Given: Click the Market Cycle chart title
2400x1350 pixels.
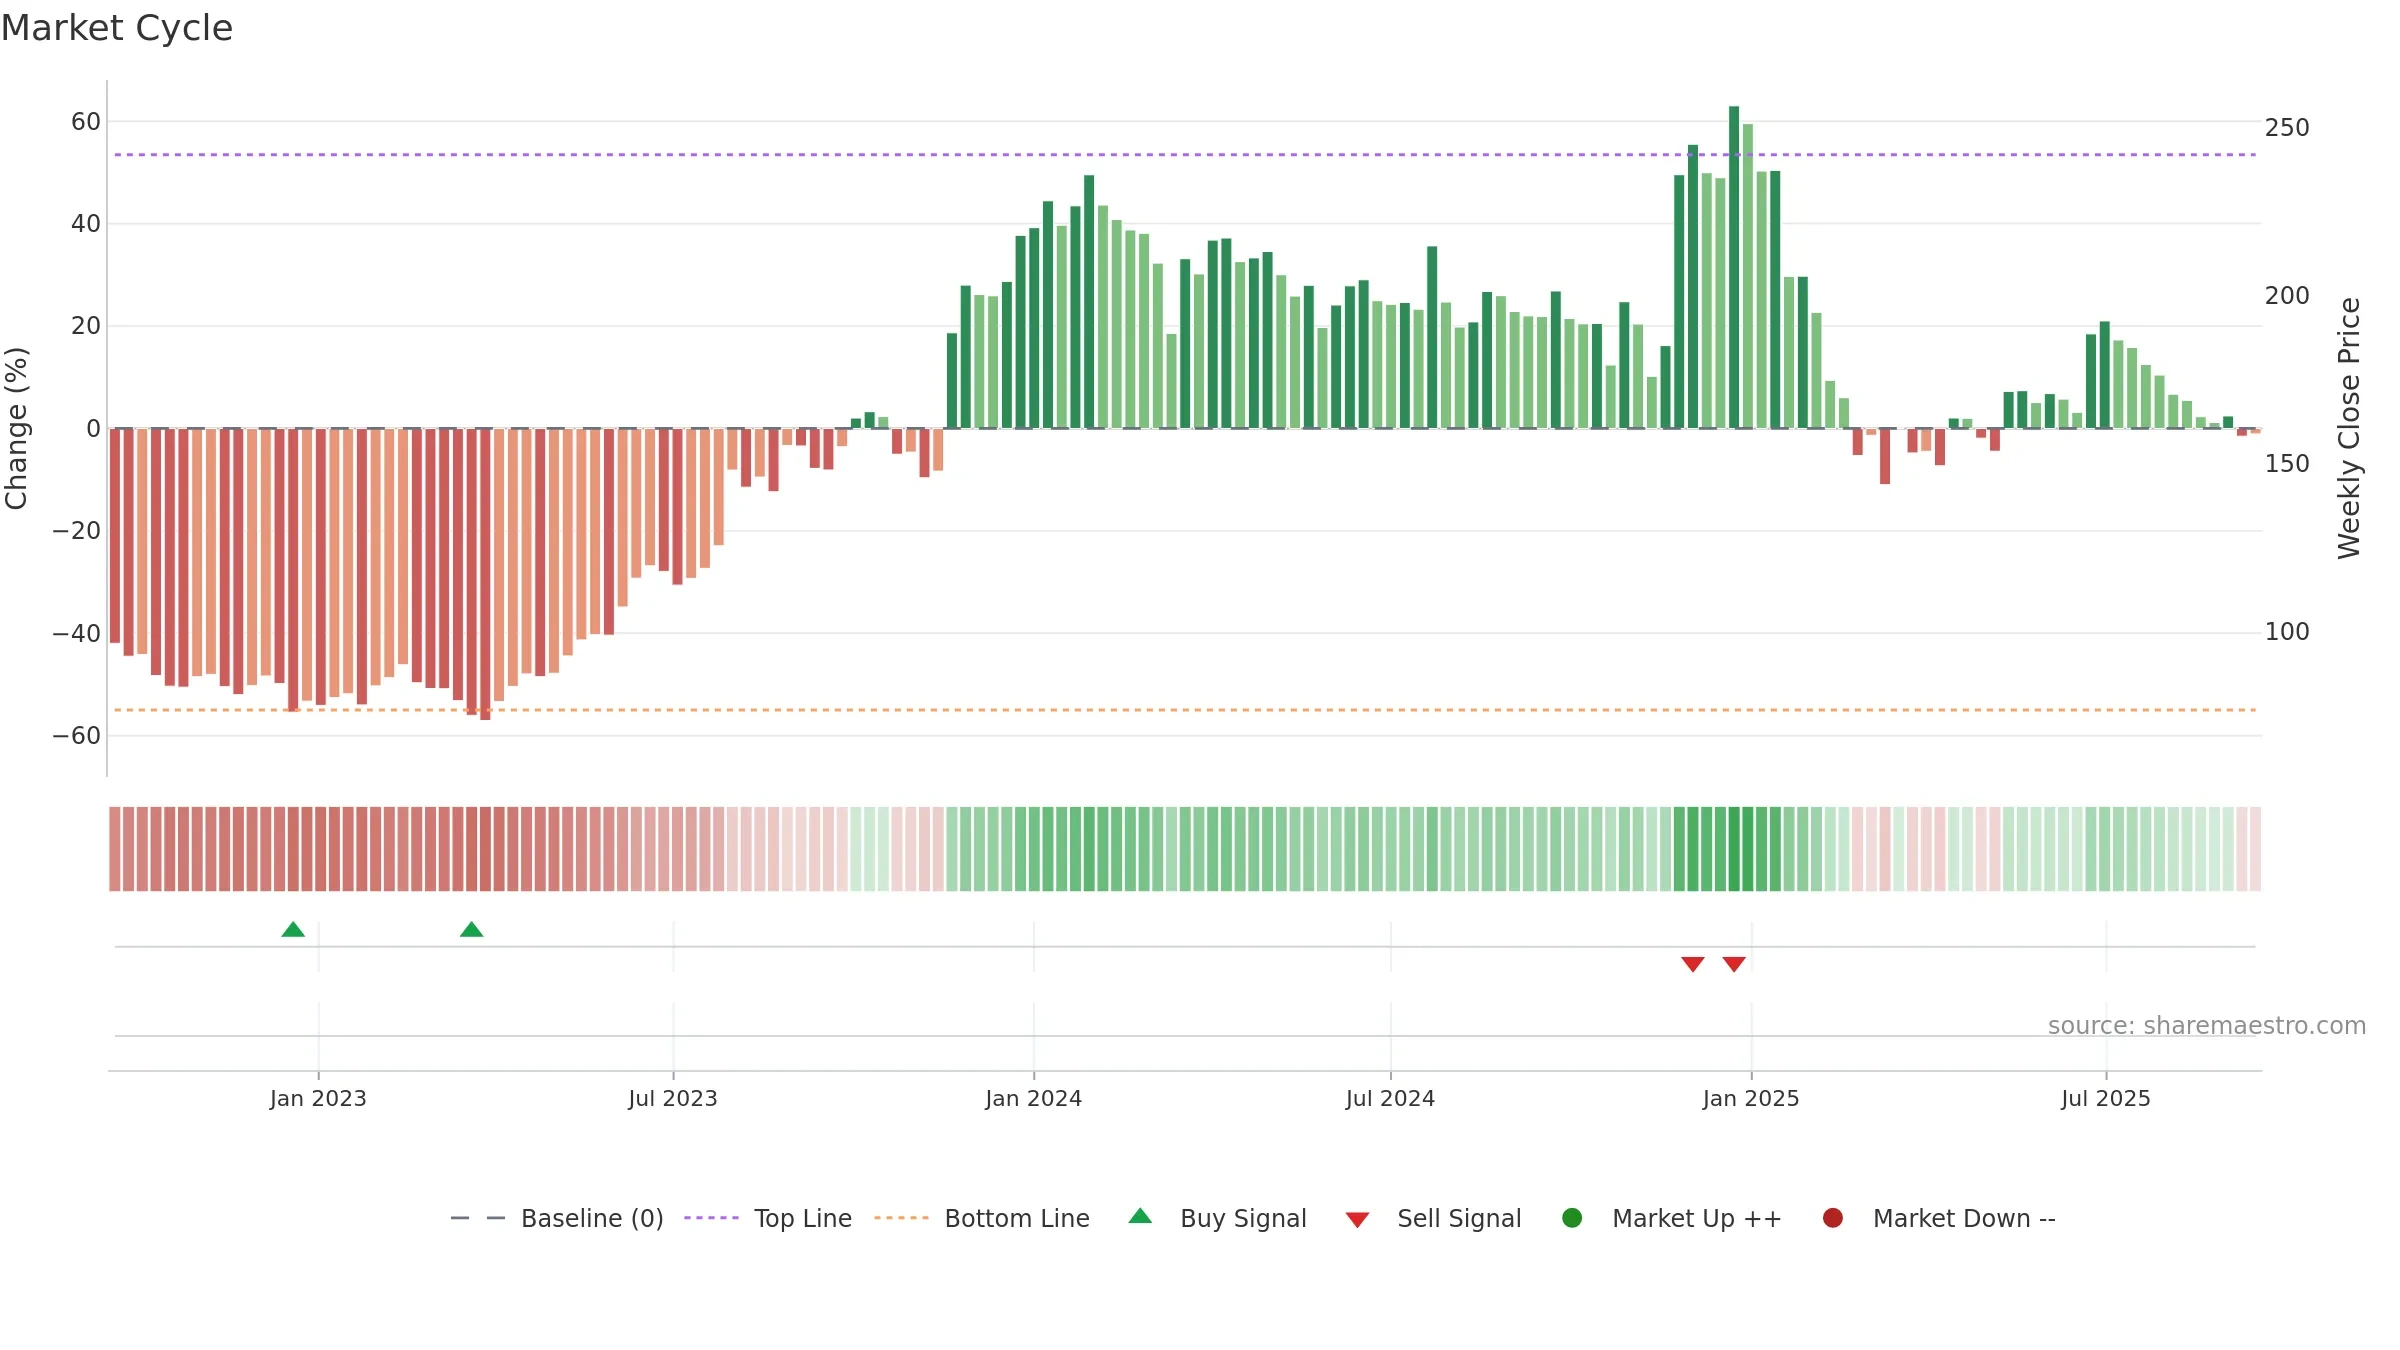Looking at the screenshot, I should [117, 28].
